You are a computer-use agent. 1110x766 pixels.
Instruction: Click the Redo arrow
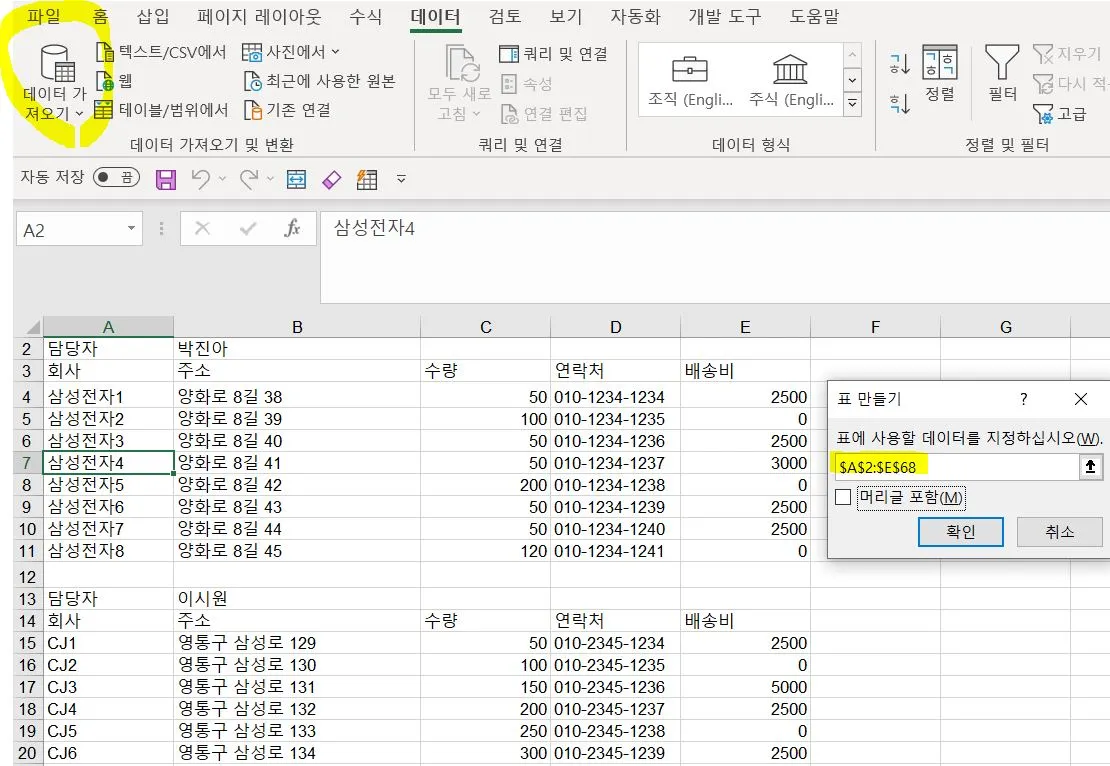tap(249, 179)
